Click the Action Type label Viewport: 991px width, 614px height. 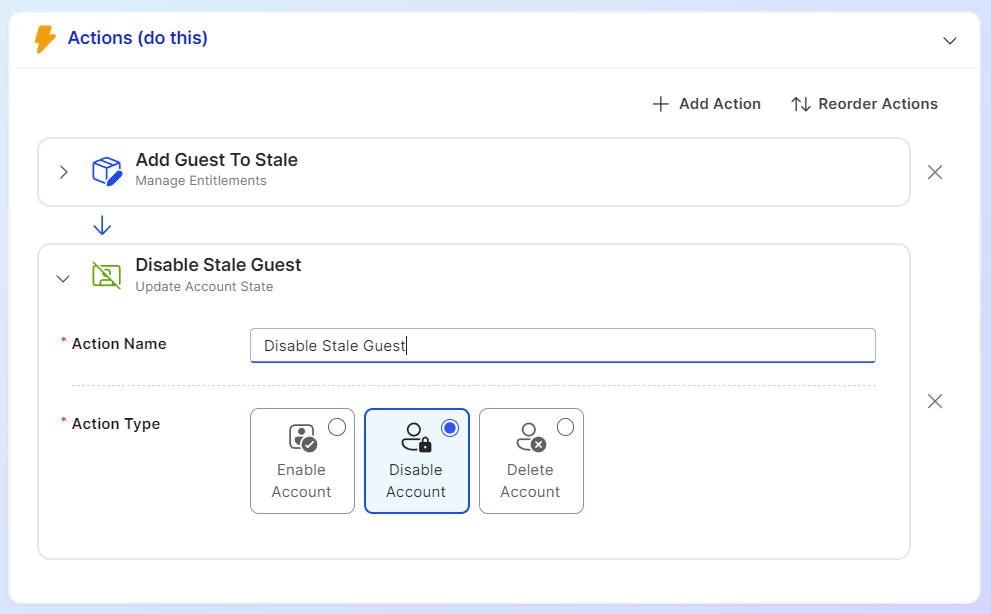[116, 424]
